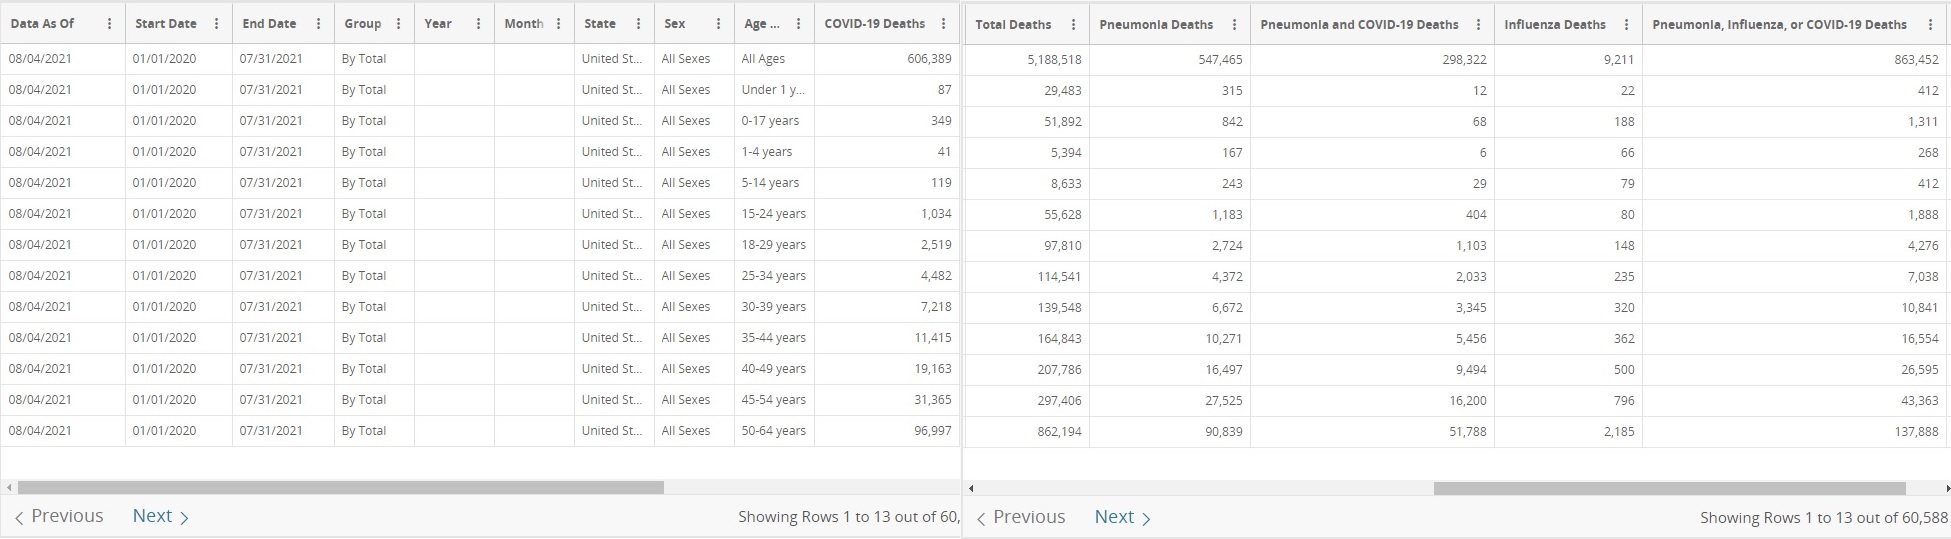Sort by Month column header
Screen dimensions: 1951x539
pyautogui.click(x=524, y=24)
